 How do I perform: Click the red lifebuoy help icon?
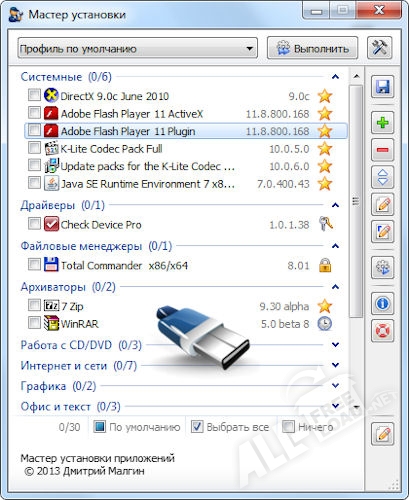(x=382, y=330)
